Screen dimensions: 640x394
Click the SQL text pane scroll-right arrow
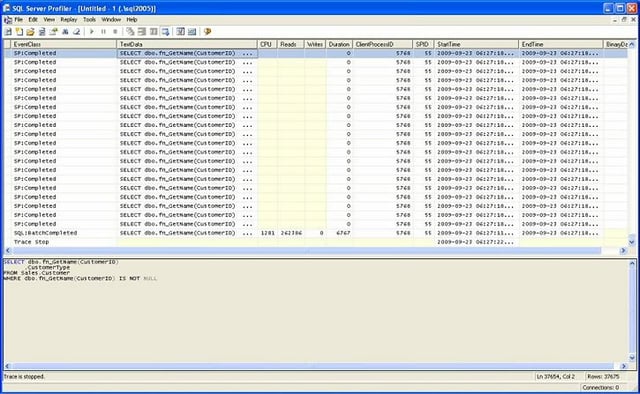click(x=623, y=366)
